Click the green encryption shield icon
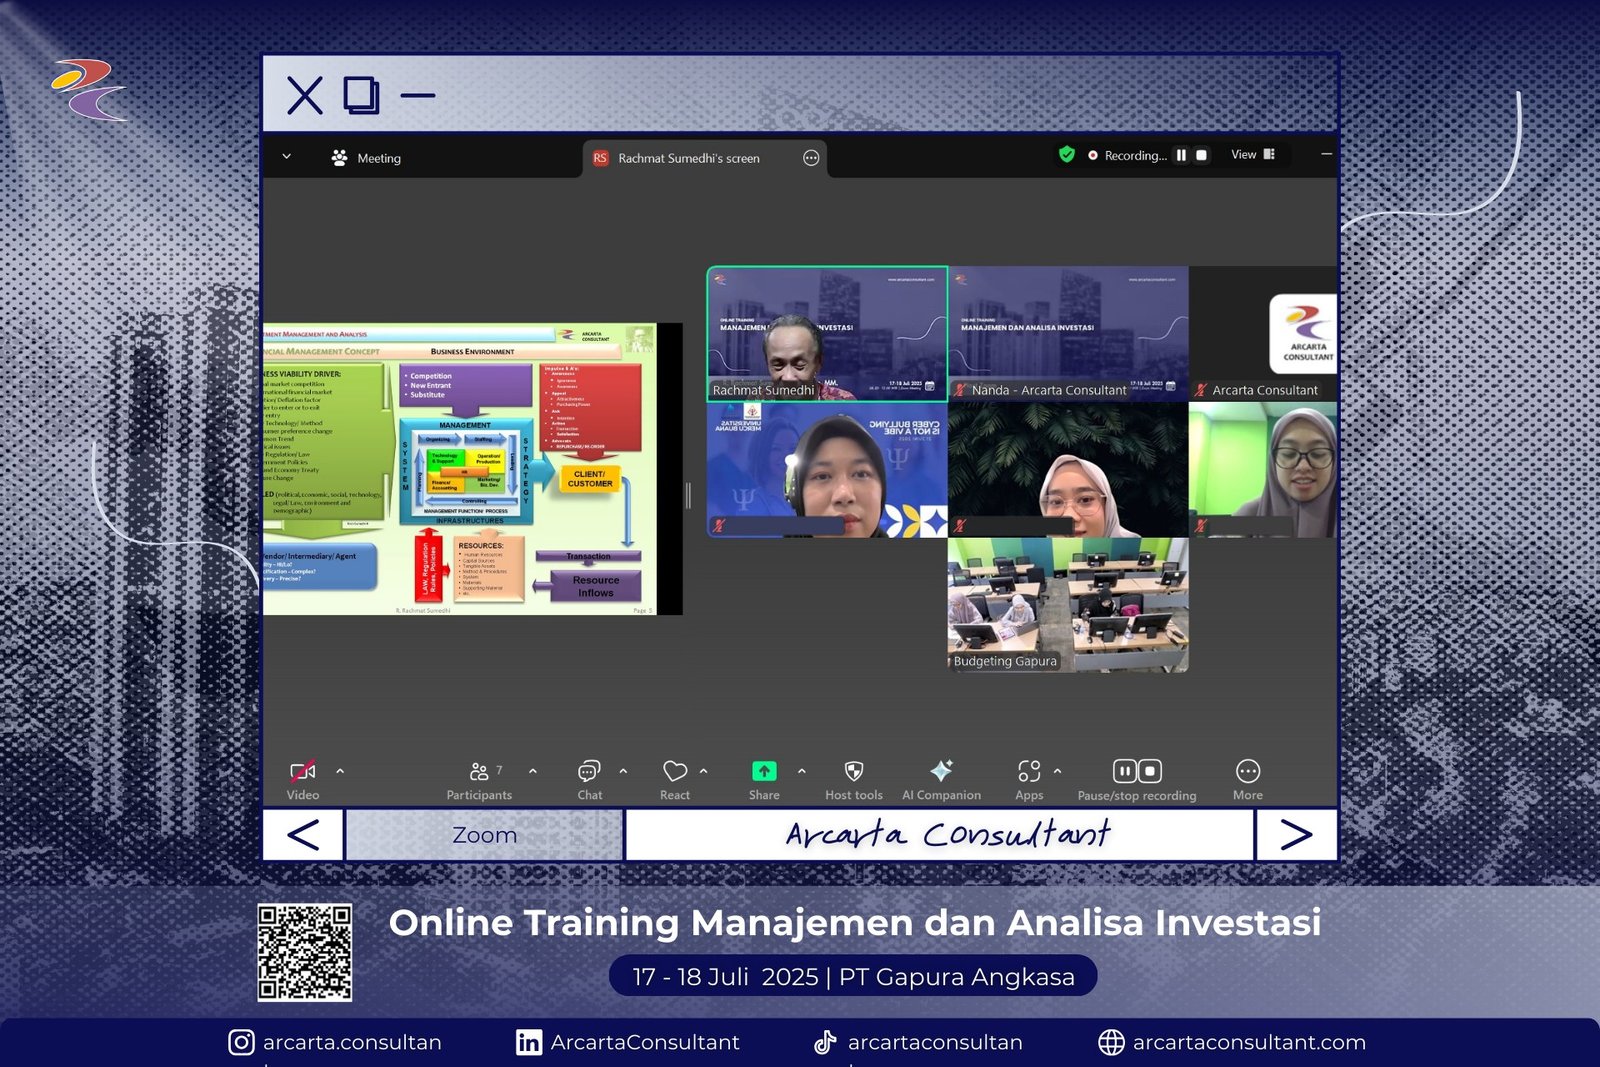Image resolution: width=1600 pixels, height=1067 pixels. [x=1066, y=154]
